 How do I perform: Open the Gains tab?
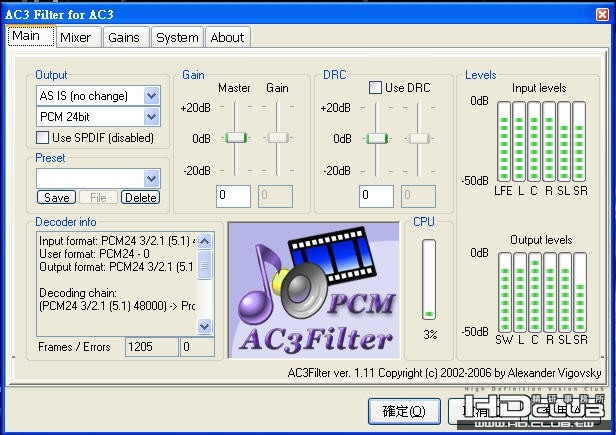click(126, 37)
